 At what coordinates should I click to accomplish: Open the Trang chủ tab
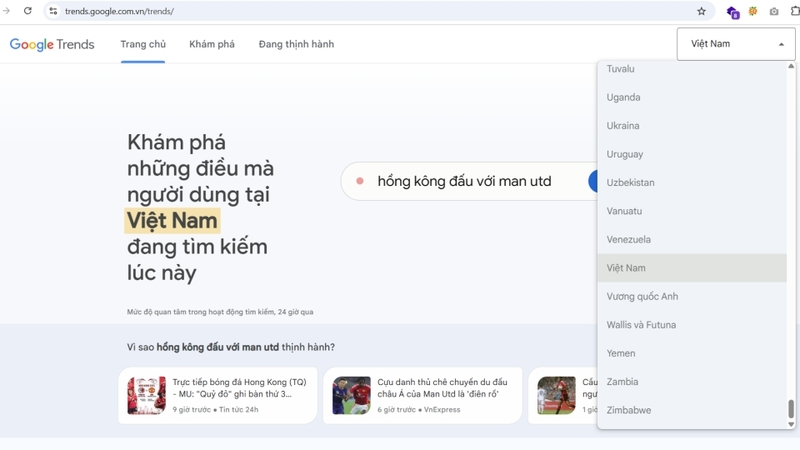pos(143,44)
